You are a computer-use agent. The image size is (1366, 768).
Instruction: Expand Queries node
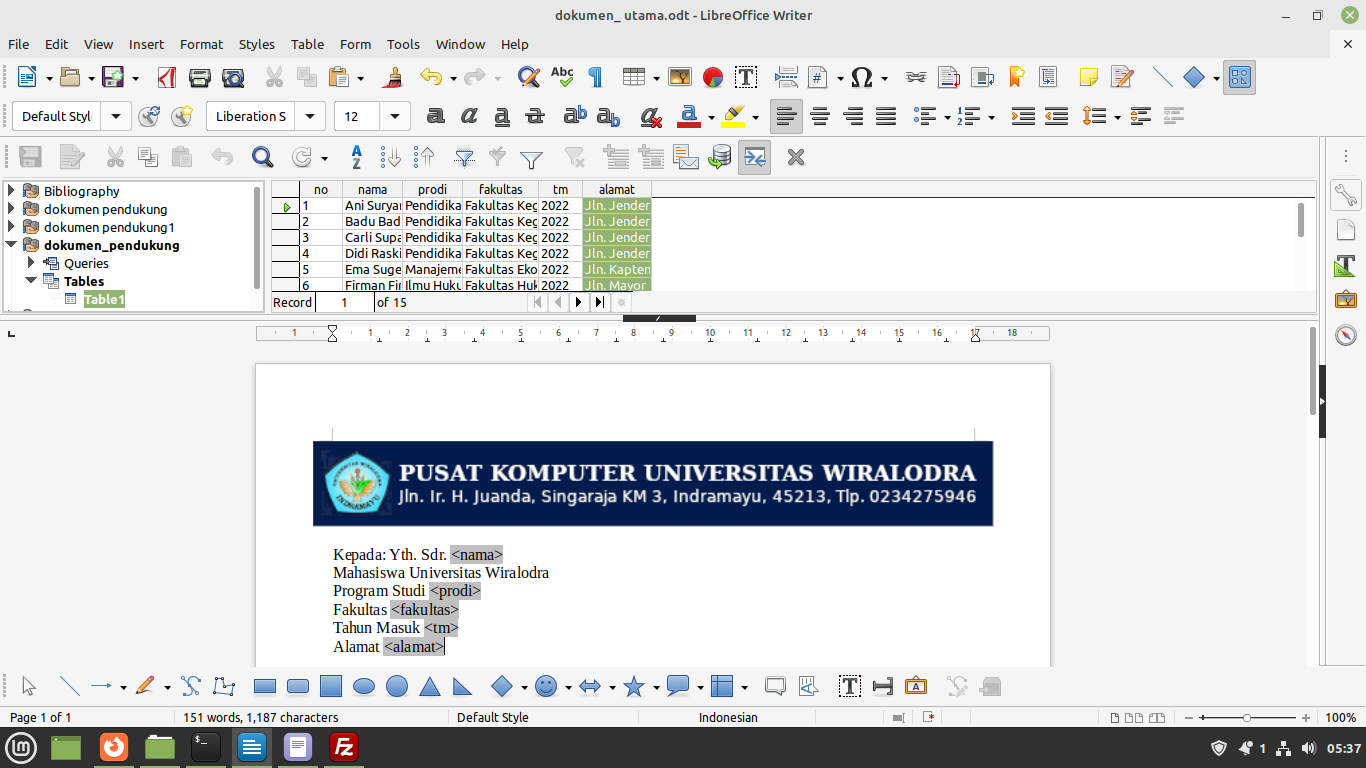click(31, 263)
